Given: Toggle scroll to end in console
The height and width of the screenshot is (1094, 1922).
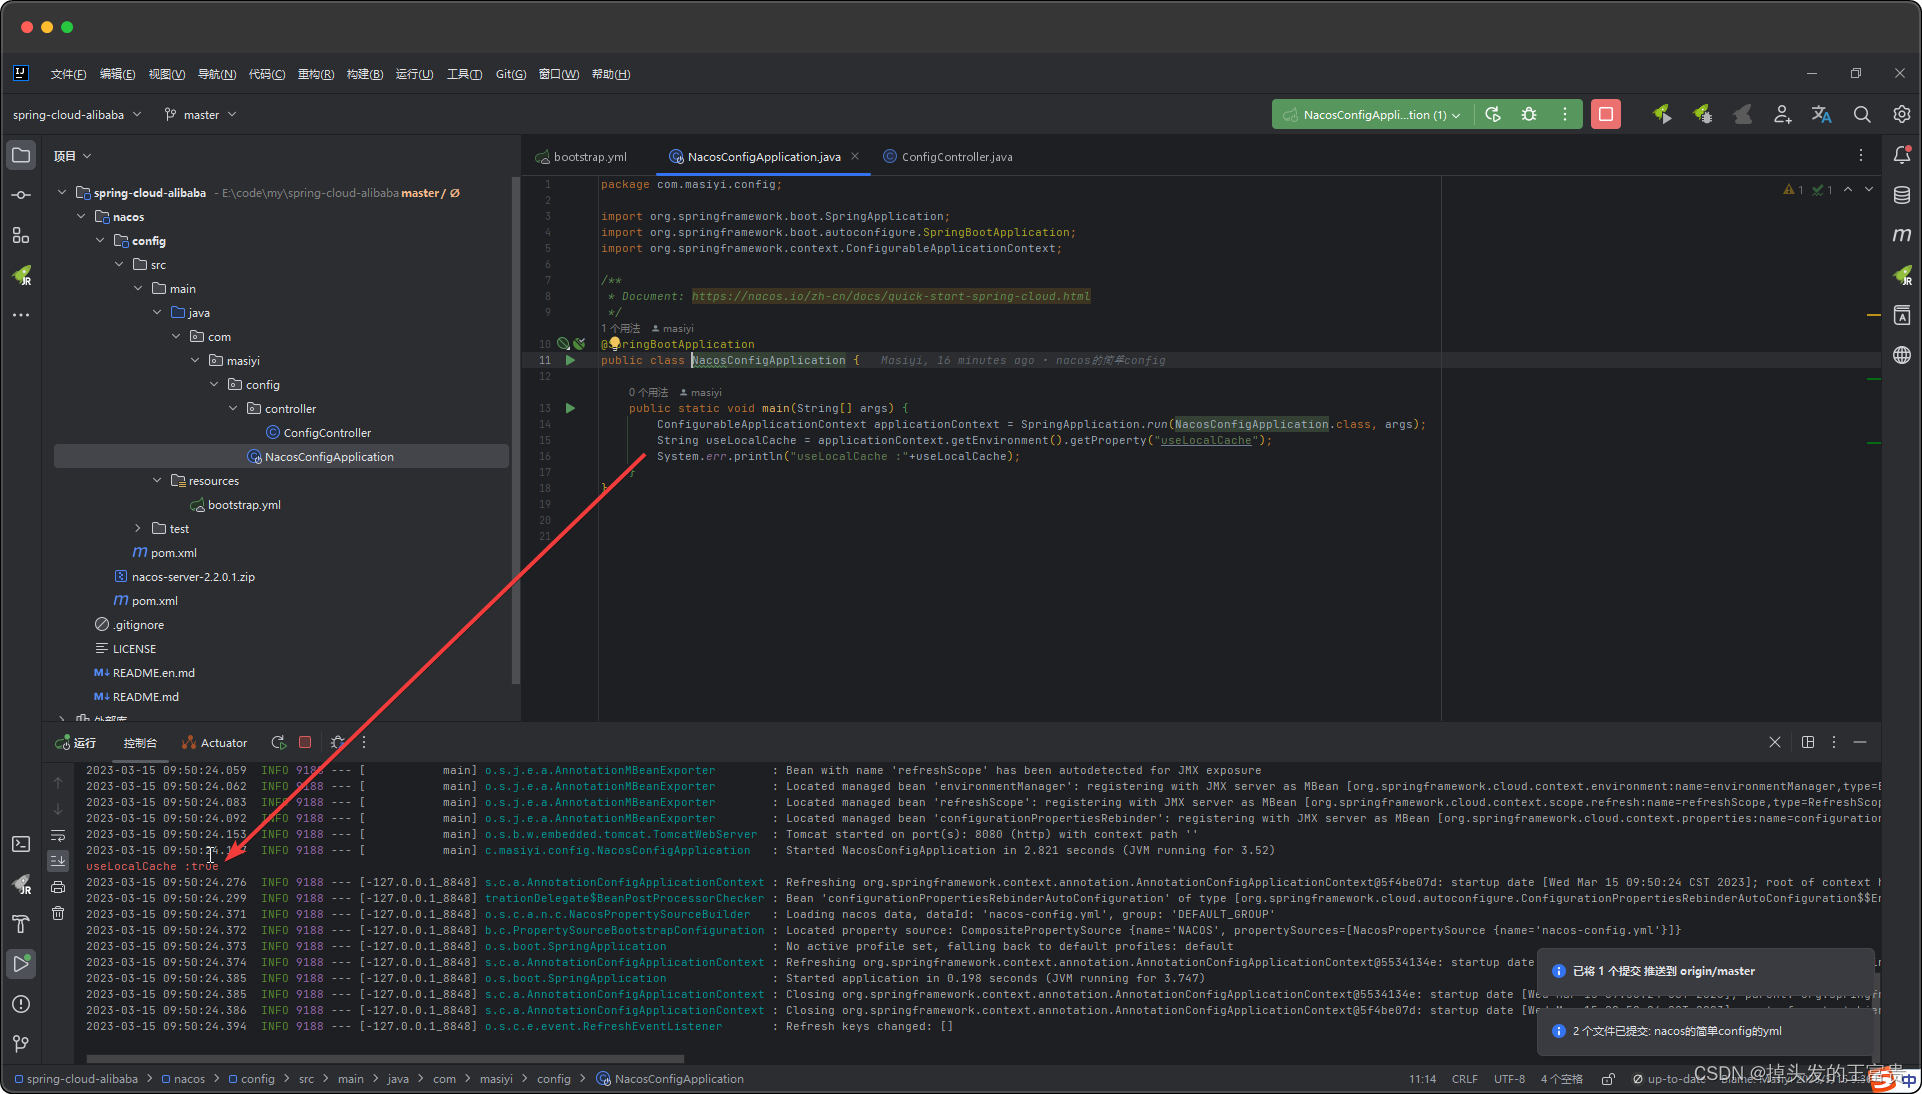Looking at the screenshot, I should coord(58,860).
